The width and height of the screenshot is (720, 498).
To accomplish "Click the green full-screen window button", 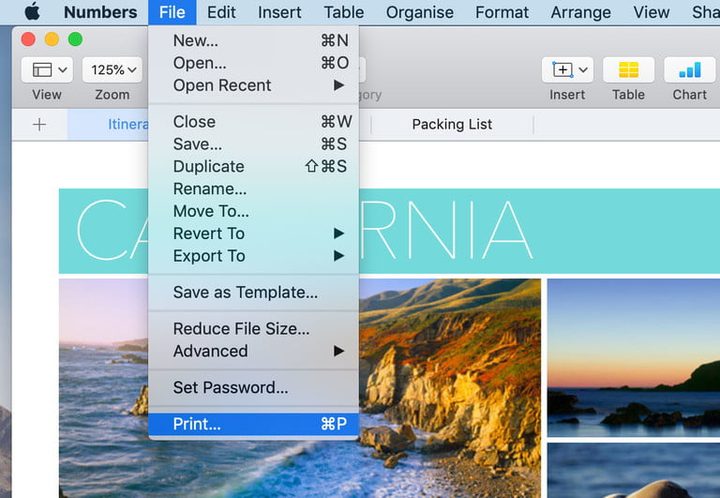I will (75, 39).
